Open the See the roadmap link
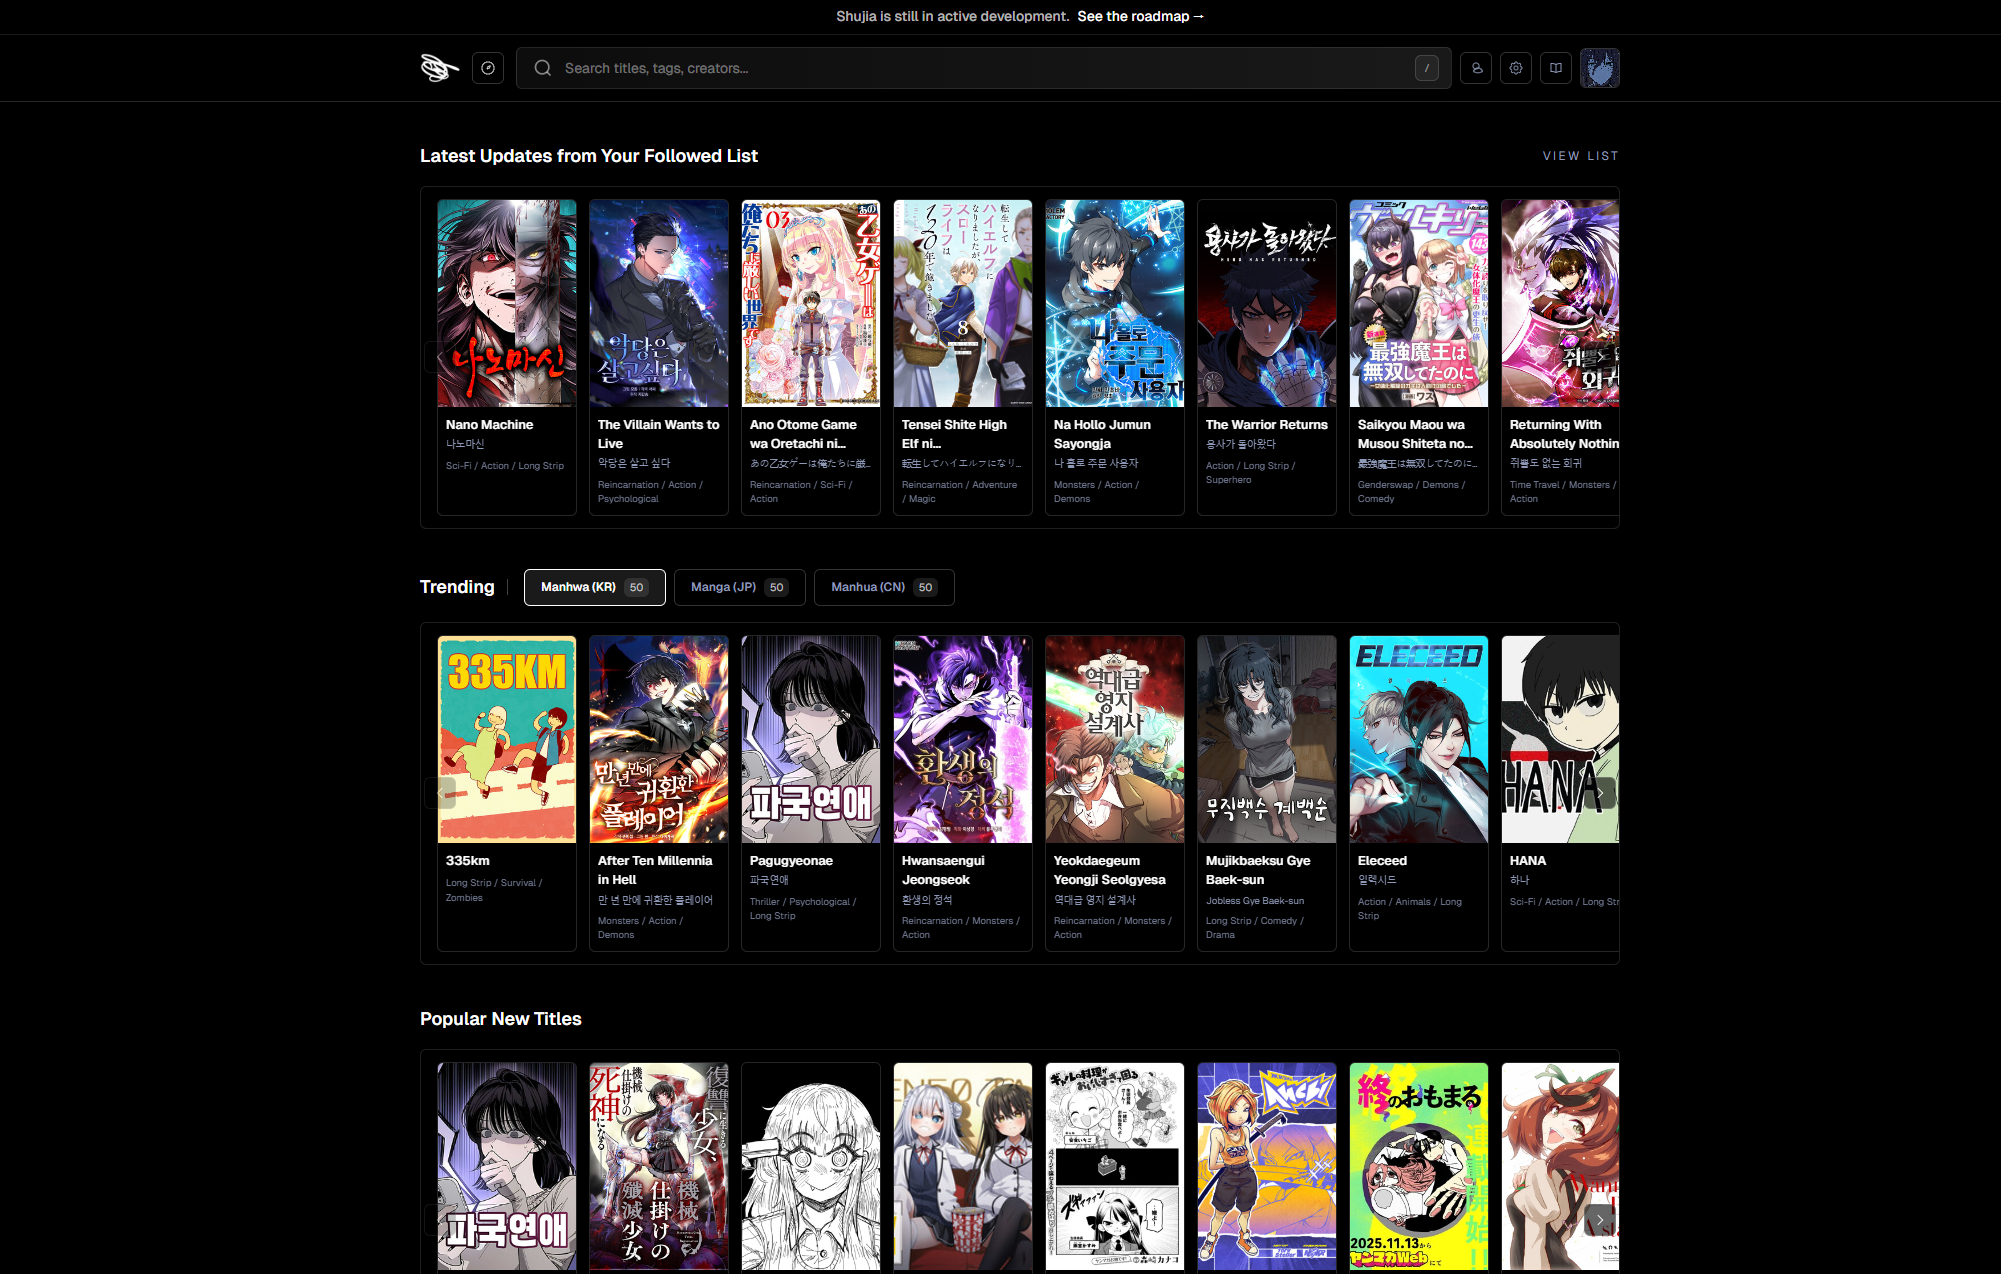 tap(1140, 16)
